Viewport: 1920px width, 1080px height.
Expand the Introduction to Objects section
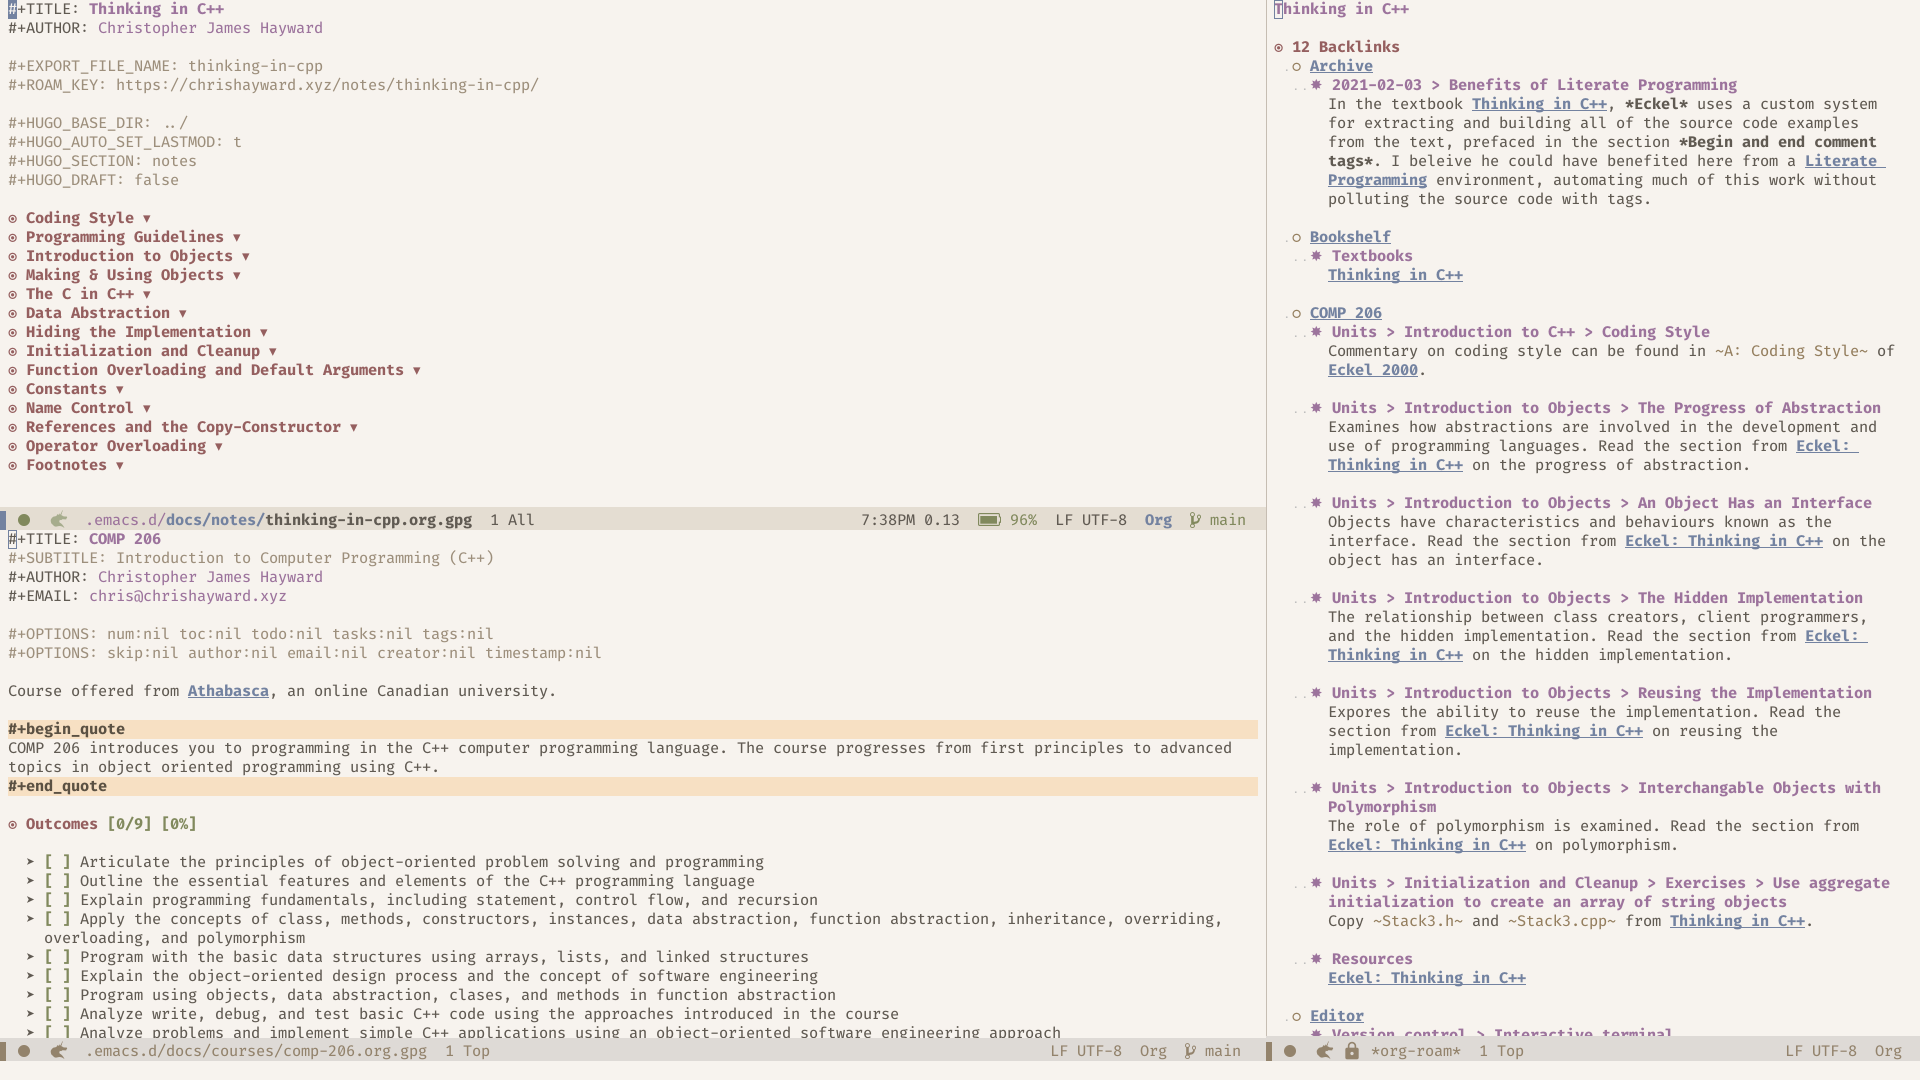pyautogui.click(x=245, y=255)
